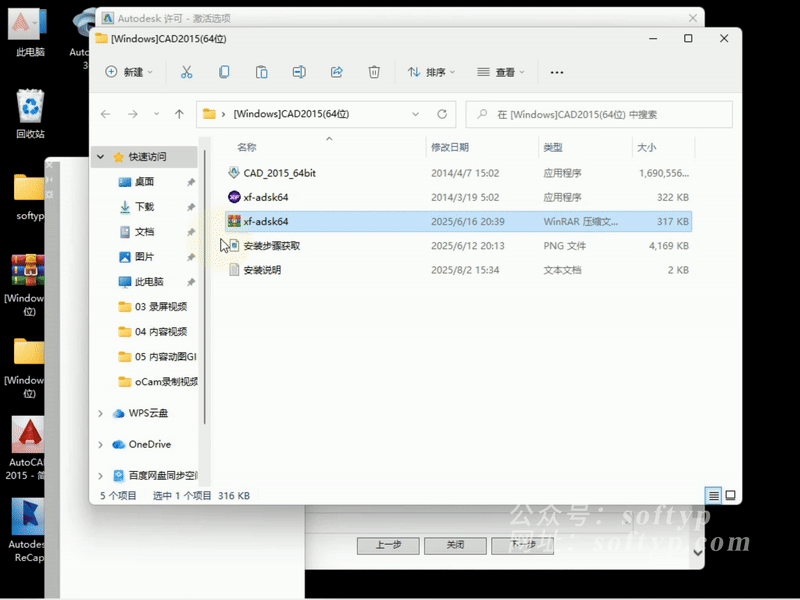Select Autodesk ReCap desktop shortcut
Viewport: 800px width, 600px height.
[x=27, y=531]
